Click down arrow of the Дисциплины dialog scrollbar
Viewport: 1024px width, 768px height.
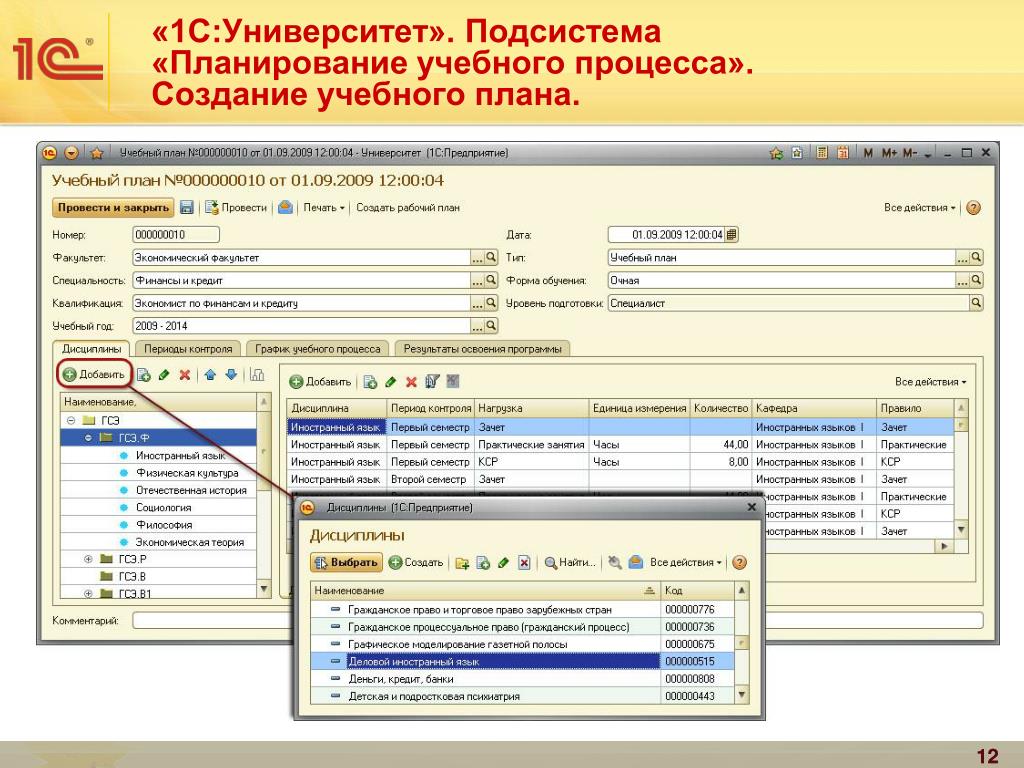pos(742,696)
